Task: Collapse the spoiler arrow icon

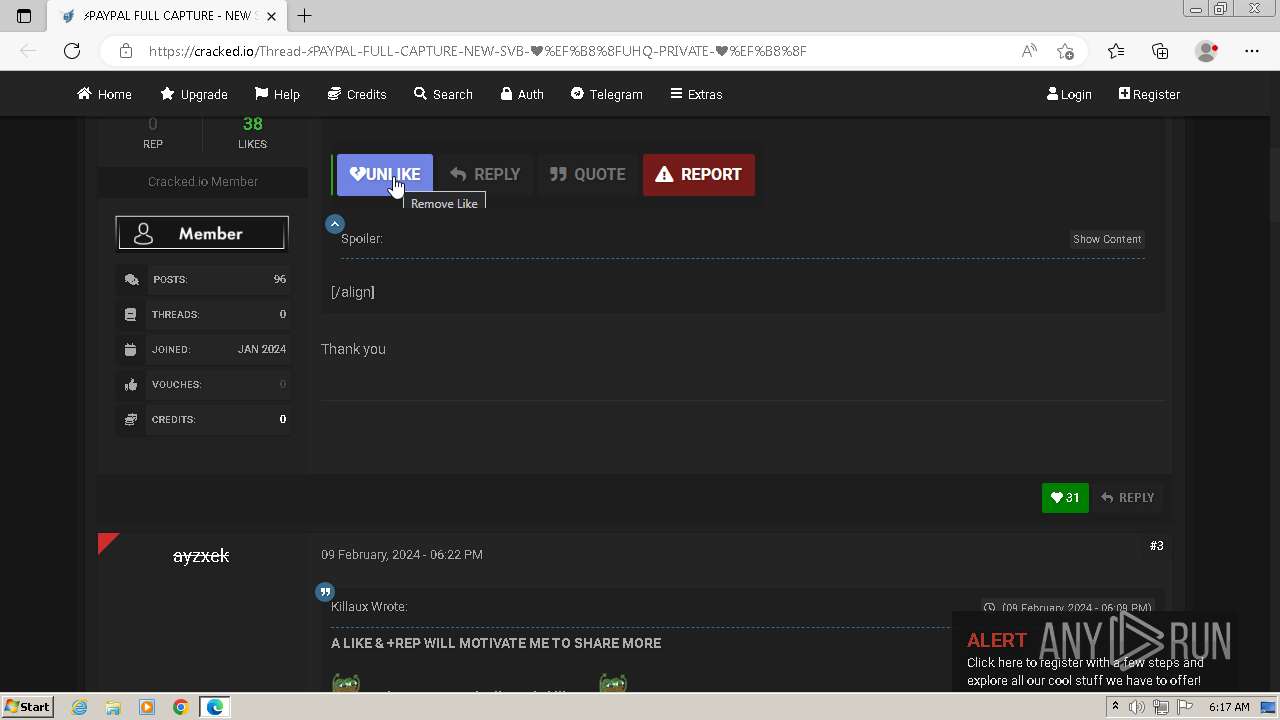Action: tap(335, 224)
